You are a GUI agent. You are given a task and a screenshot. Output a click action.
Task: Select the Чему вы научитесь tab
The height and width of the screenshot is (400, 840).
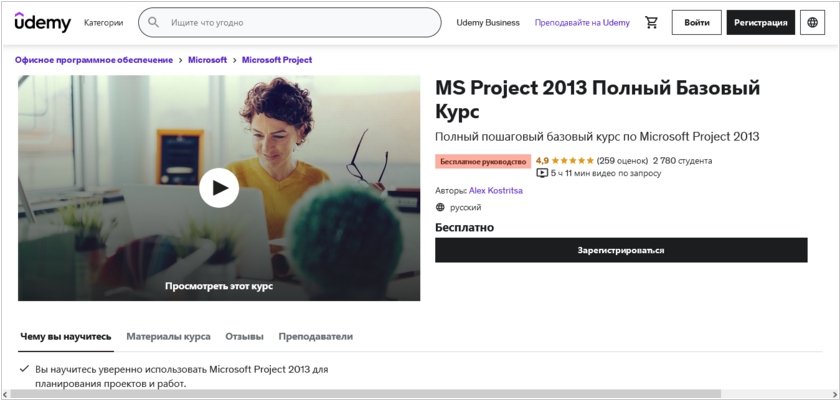66,337
